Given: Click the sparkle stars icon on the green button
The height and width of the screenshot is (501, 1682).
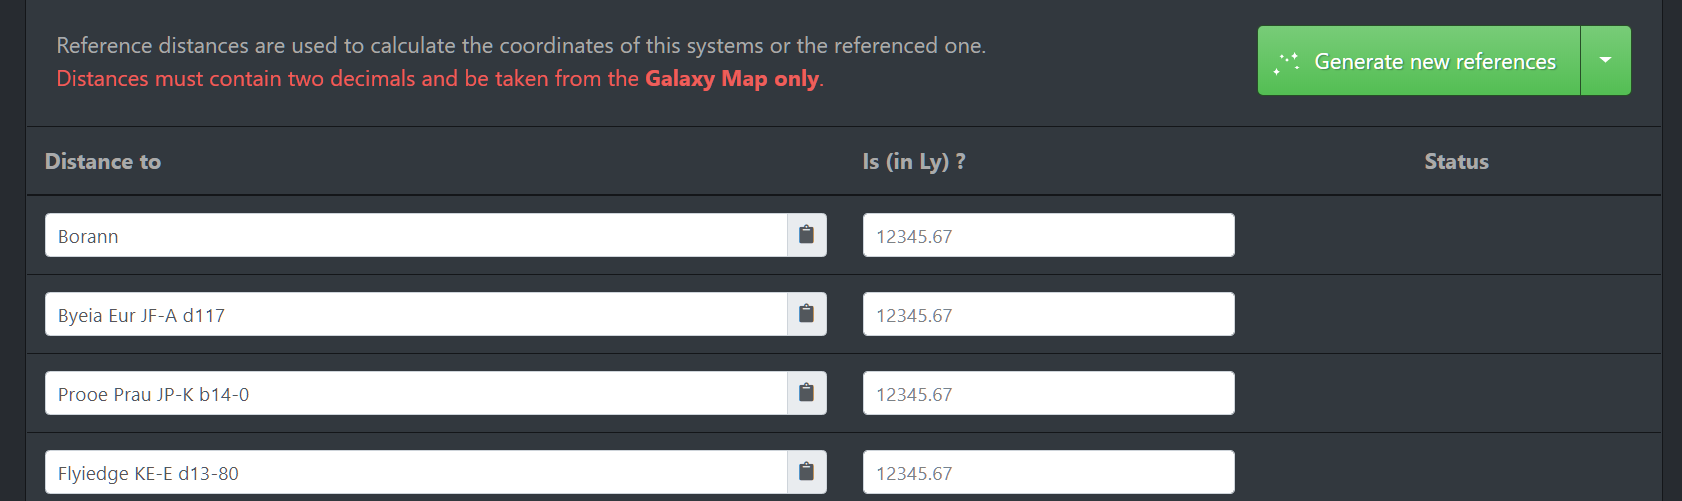Looking at the screenshot, I should pyautogui.click(x=1286, y=63).
